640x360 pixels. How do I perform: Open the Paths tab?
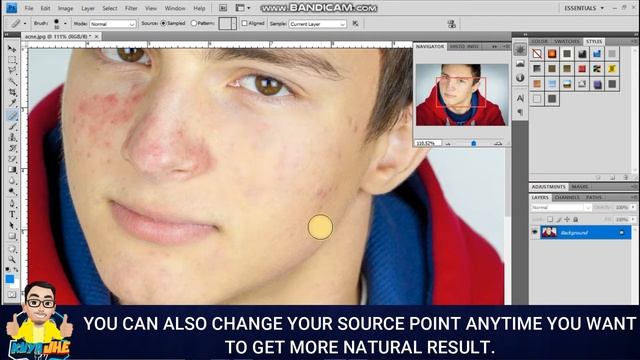click(x=593, y=197)
